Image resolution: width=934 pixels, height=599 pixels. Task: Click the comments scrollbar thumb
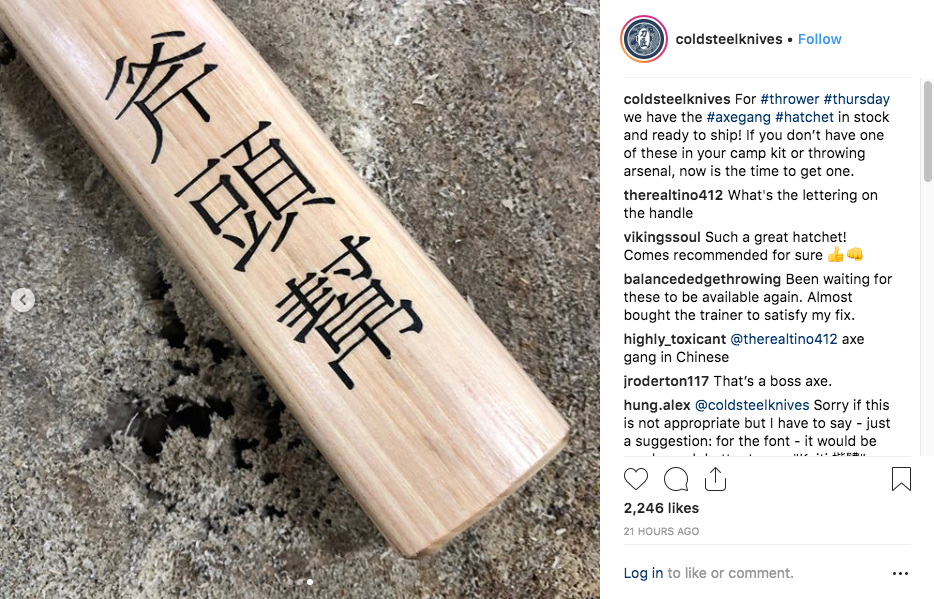[927, 131]
